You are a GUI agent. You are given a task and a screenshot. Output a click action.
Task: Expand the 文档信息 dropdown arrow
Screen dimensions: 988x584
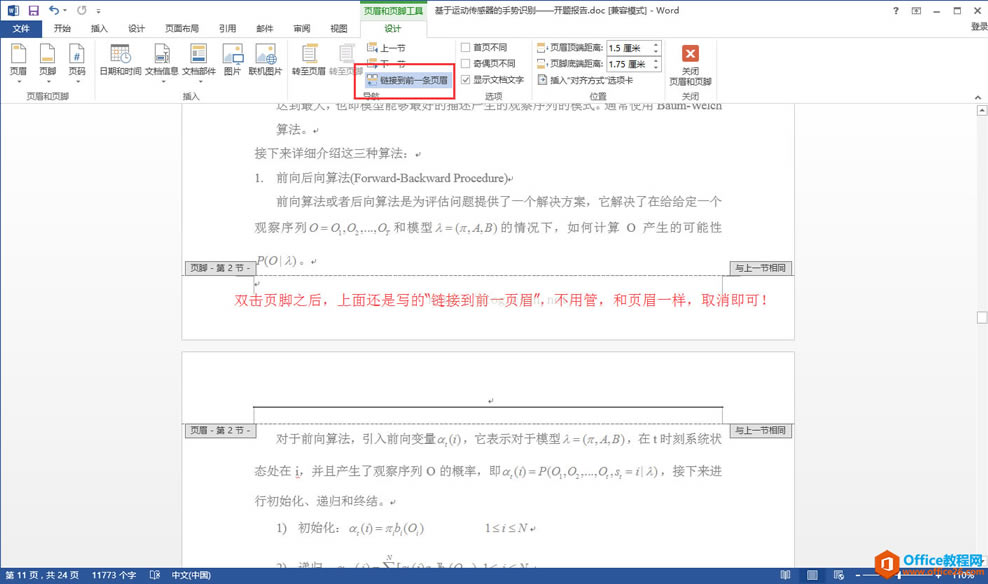pyautogui.click(x=162, y=81)
